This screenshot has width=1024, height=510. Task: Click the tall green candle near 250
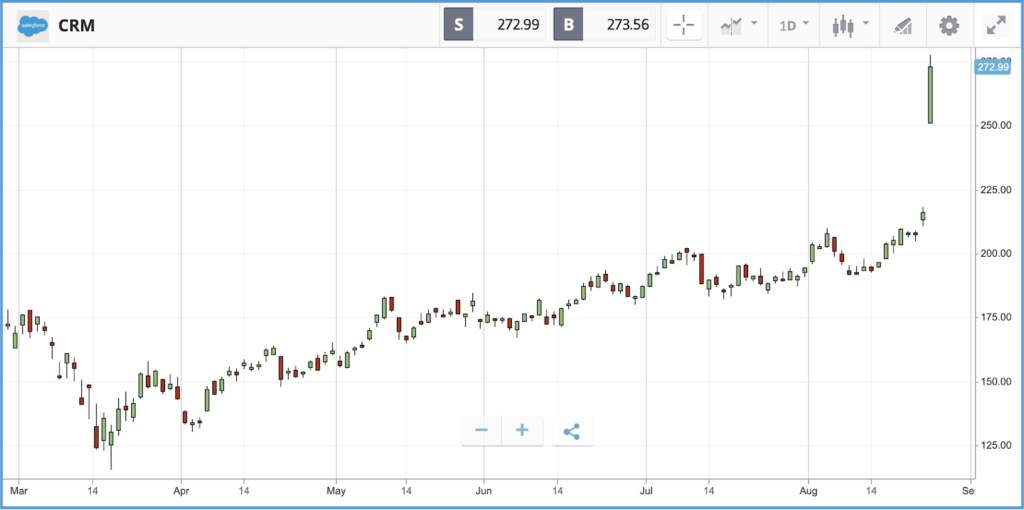[x=930, y=95]
